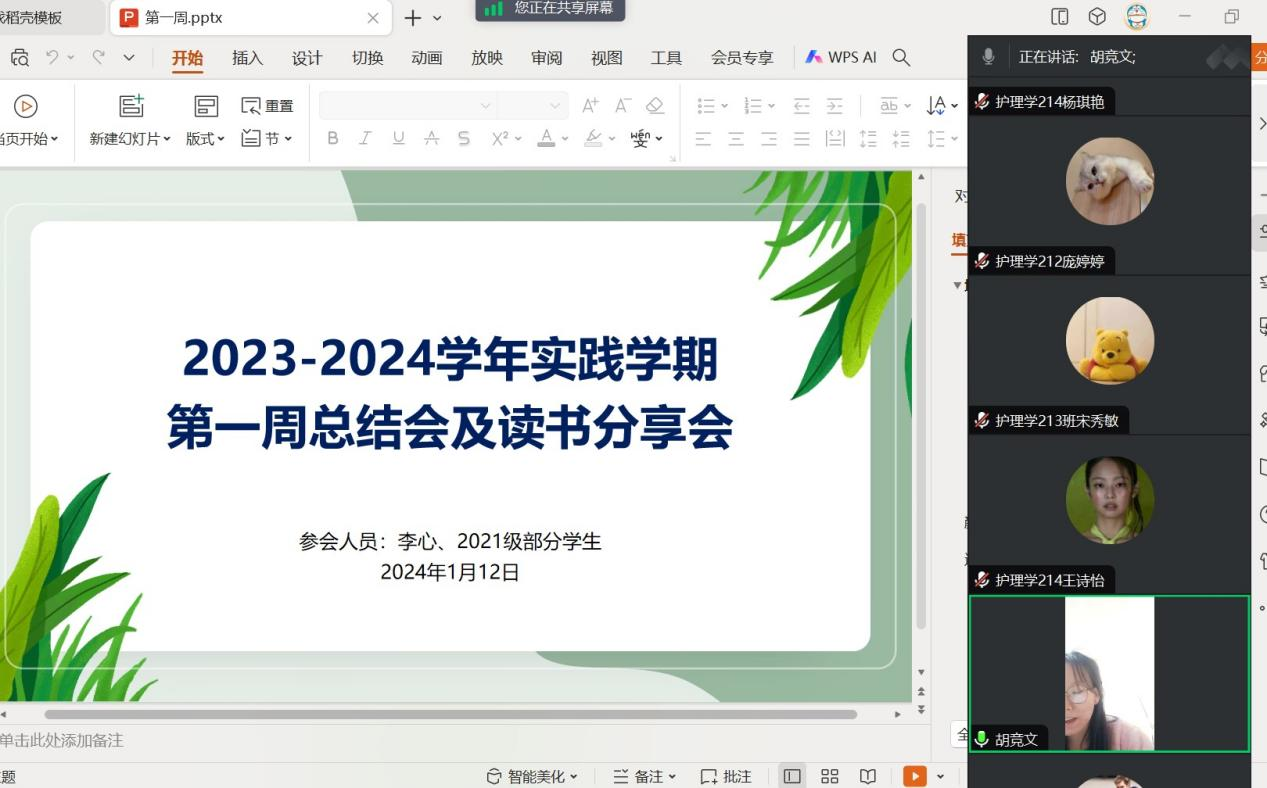
Task: Open the search magnifier in the ribbon
Action: (x=901, y=58)
